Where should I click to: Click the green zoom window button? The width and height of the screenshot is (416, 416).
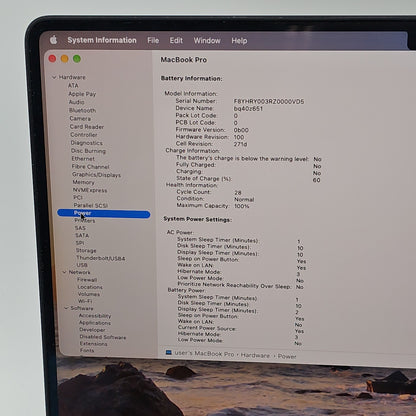(x=77, y=59)
